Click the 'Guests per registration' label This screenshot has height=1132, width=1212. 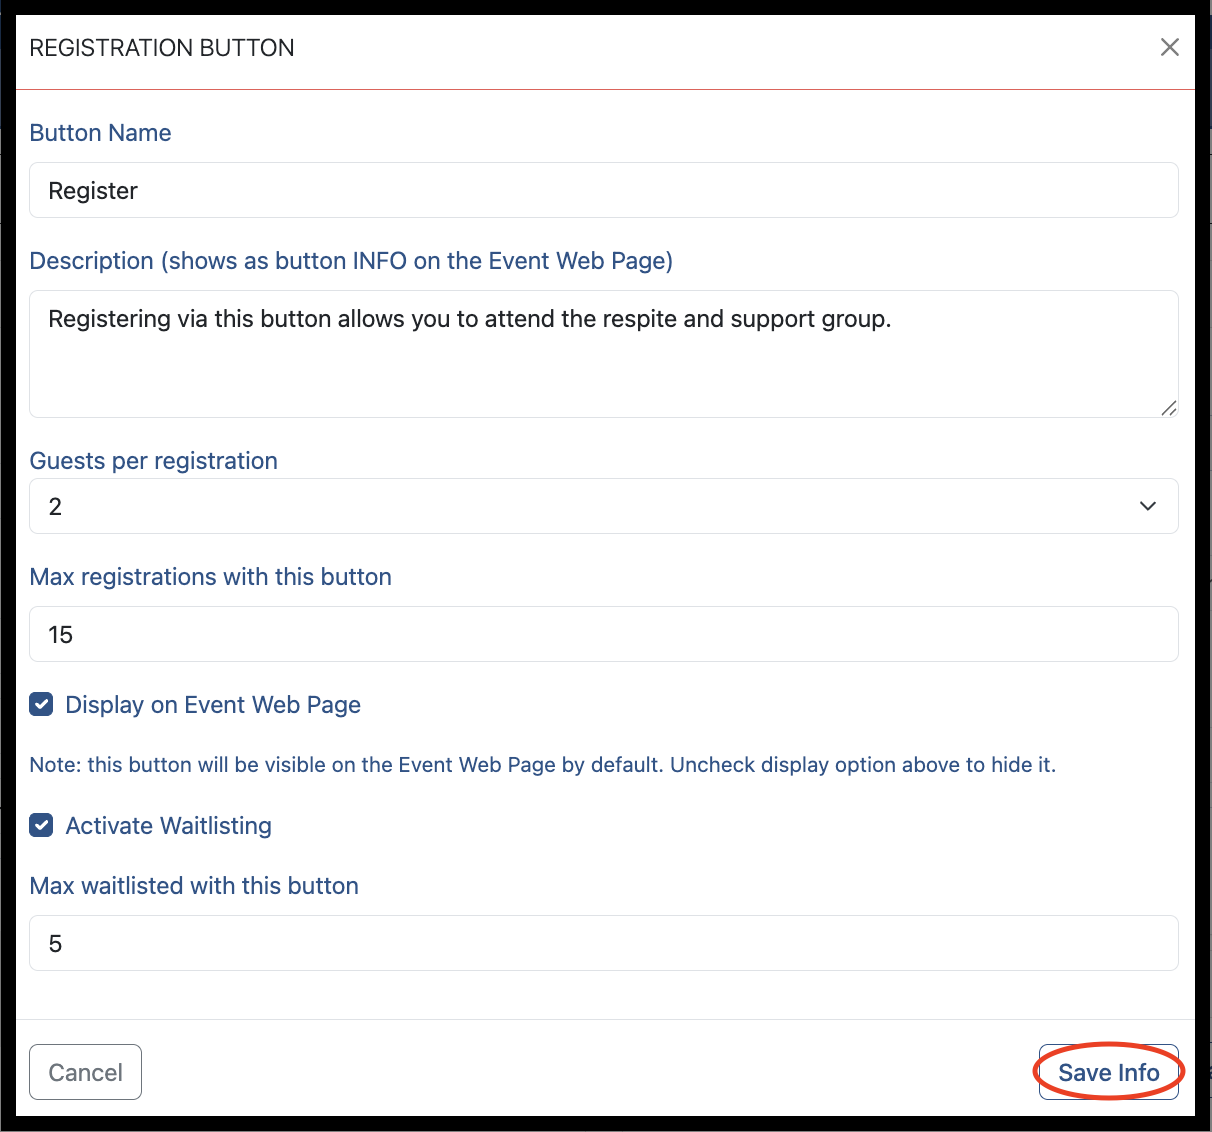154,461
